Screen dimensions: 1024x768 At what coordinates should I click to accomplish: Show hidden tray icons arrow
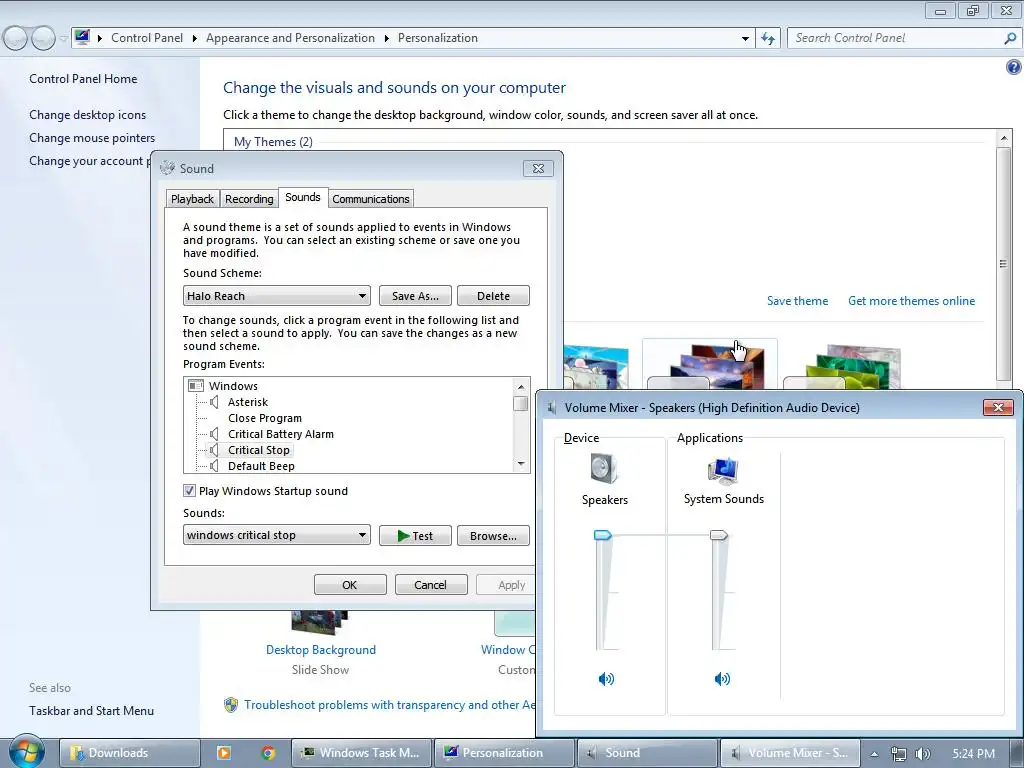tap(874, 754)
